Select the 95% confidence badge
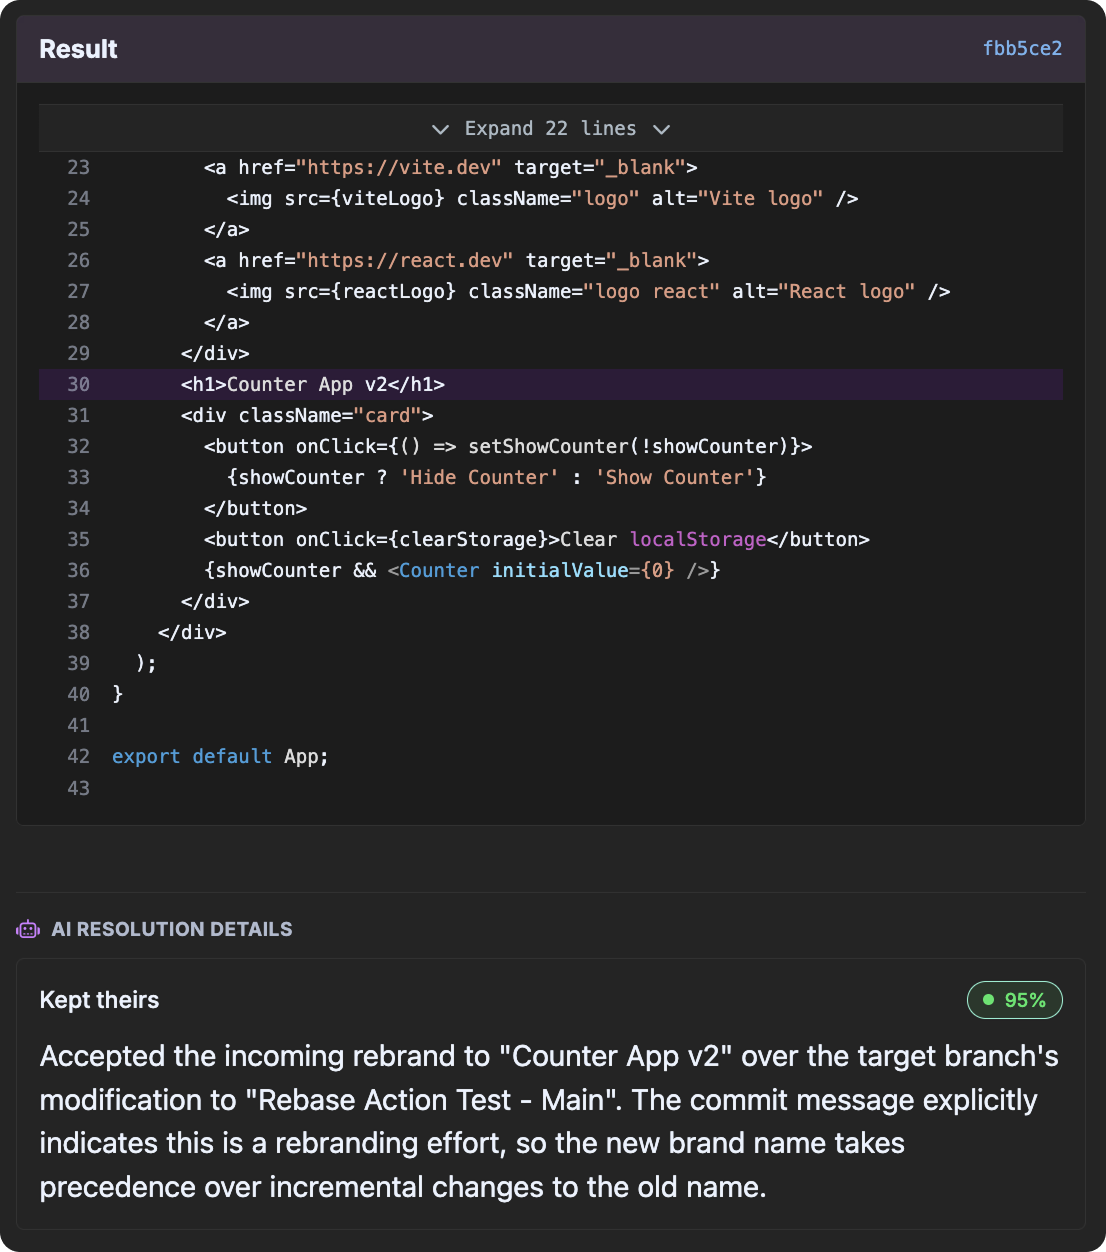 [x=1014, y=1000]
